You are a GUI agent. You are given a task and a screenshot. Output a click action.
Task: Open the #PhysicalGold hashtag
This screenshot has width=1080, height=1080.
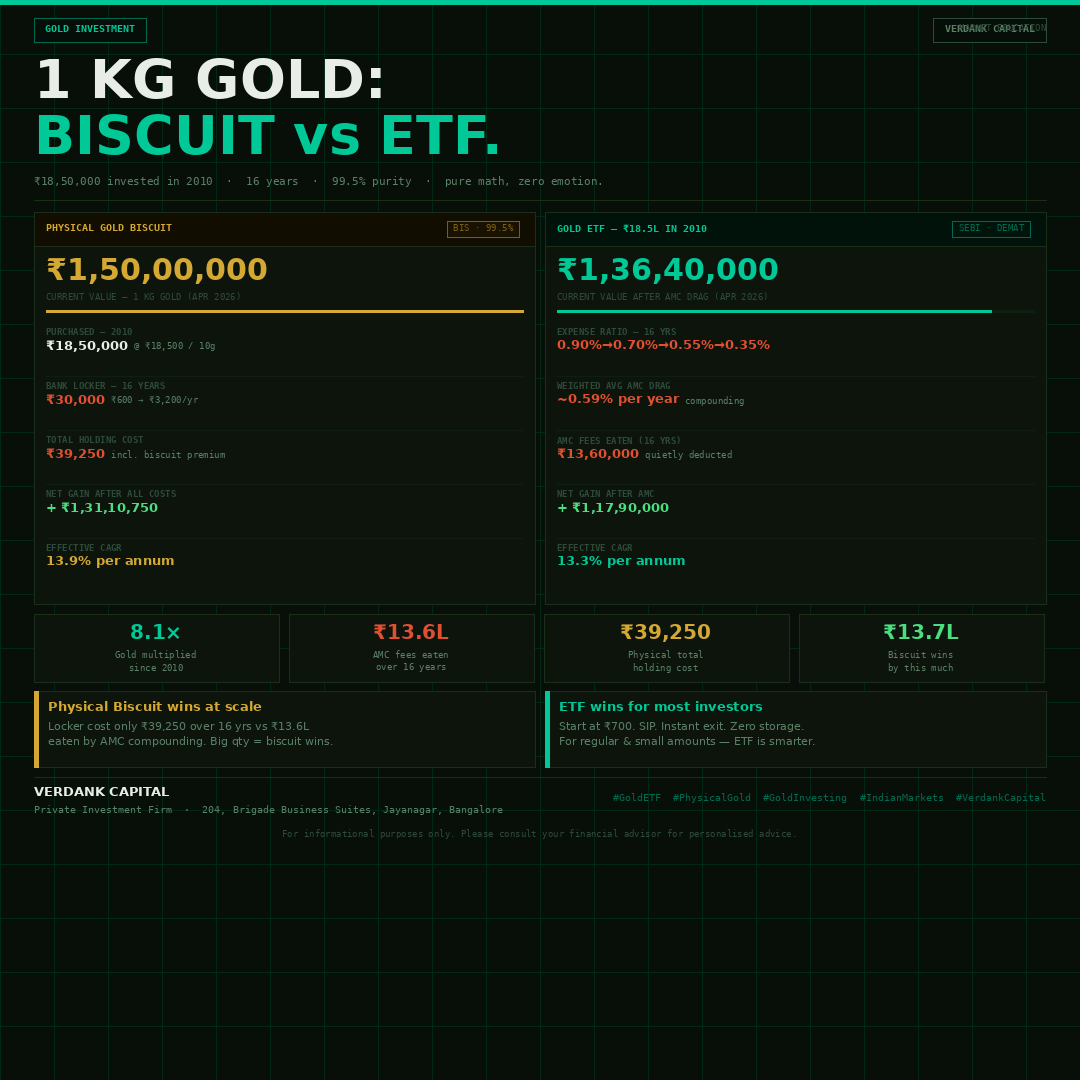(712, 798)
